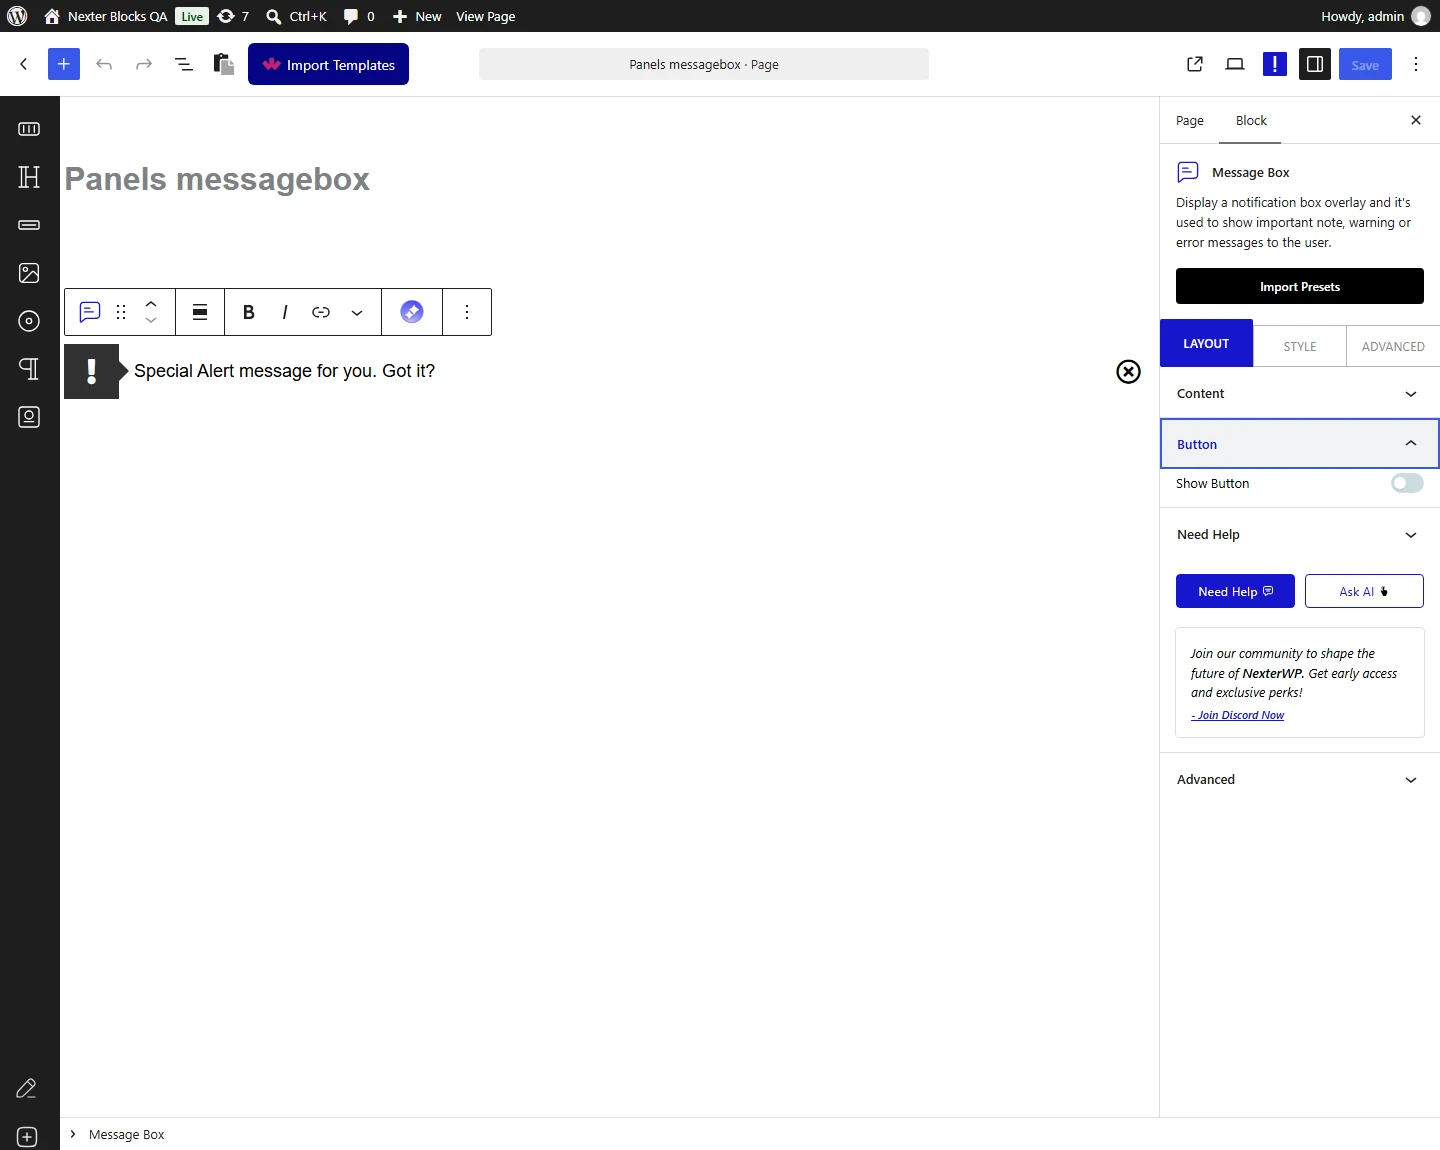Viewport: 1440px width, 1150px height.
Task: Open comments in admin bar
Action: tap(359, 16)
